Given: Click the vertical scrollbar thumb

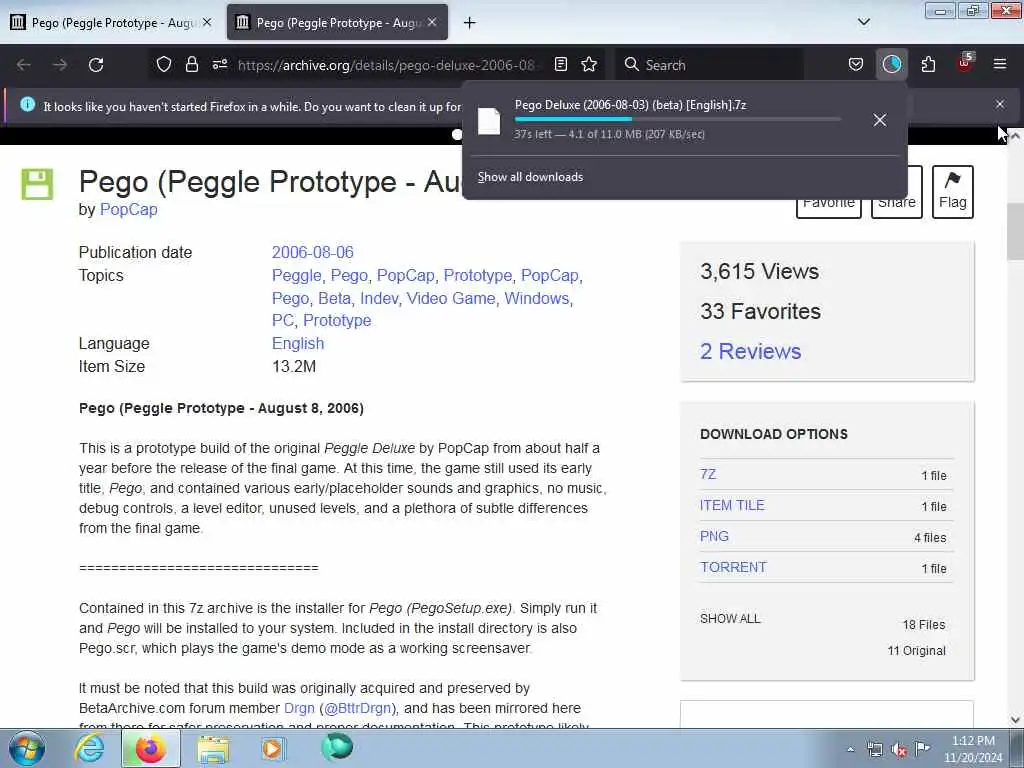Looking at the screenshot, I should pyautogui.click(x=1015, y=232).
